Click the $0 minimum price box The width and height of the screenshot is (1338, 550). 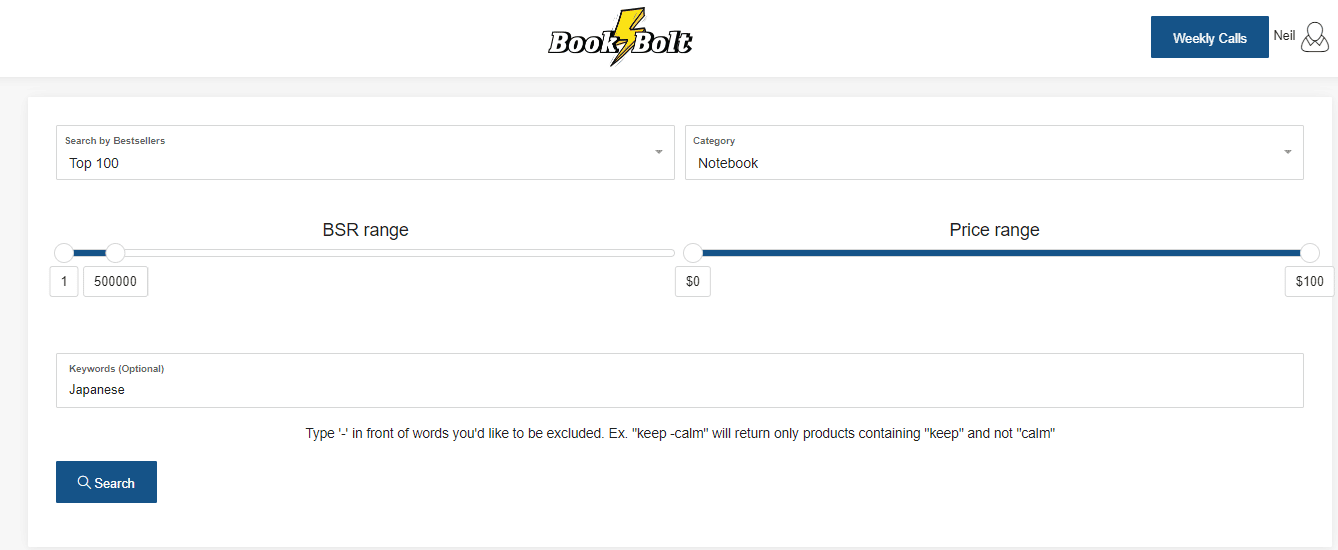pos(693,281)
